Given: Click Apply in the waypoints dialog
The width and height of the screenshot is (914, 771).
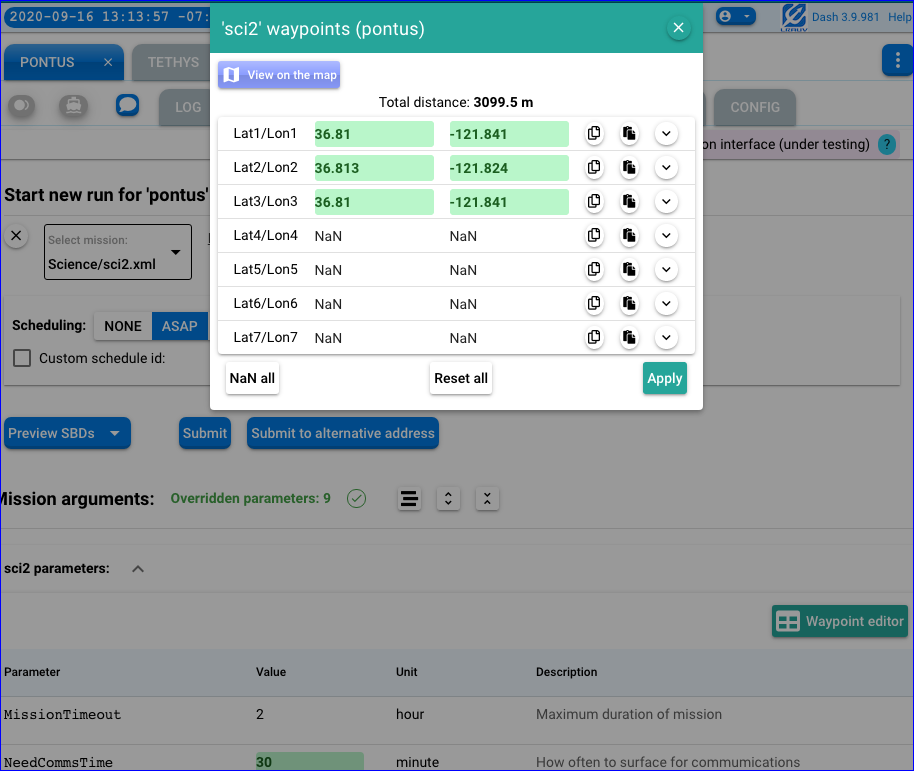Looking at the screenshot, I should coord(664,379).
